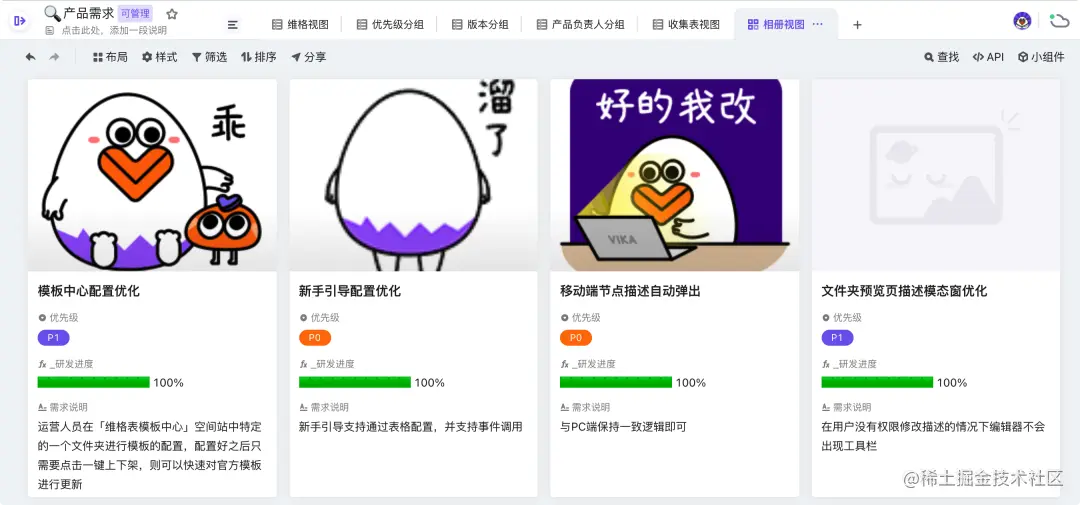The width and height of the screenshot is (1080, 505).
Task: Expand the sidebar with collapse icon
Action: point(19,21)
